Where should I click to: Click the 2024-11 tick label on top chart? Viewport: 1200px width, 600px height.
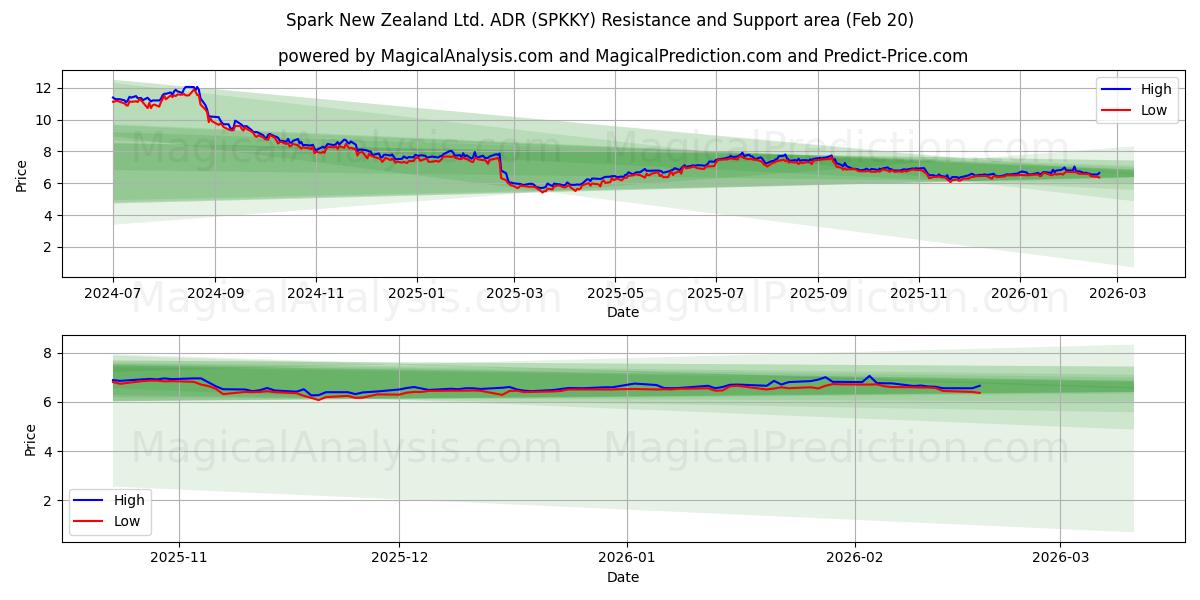click(x=316, y=294)
